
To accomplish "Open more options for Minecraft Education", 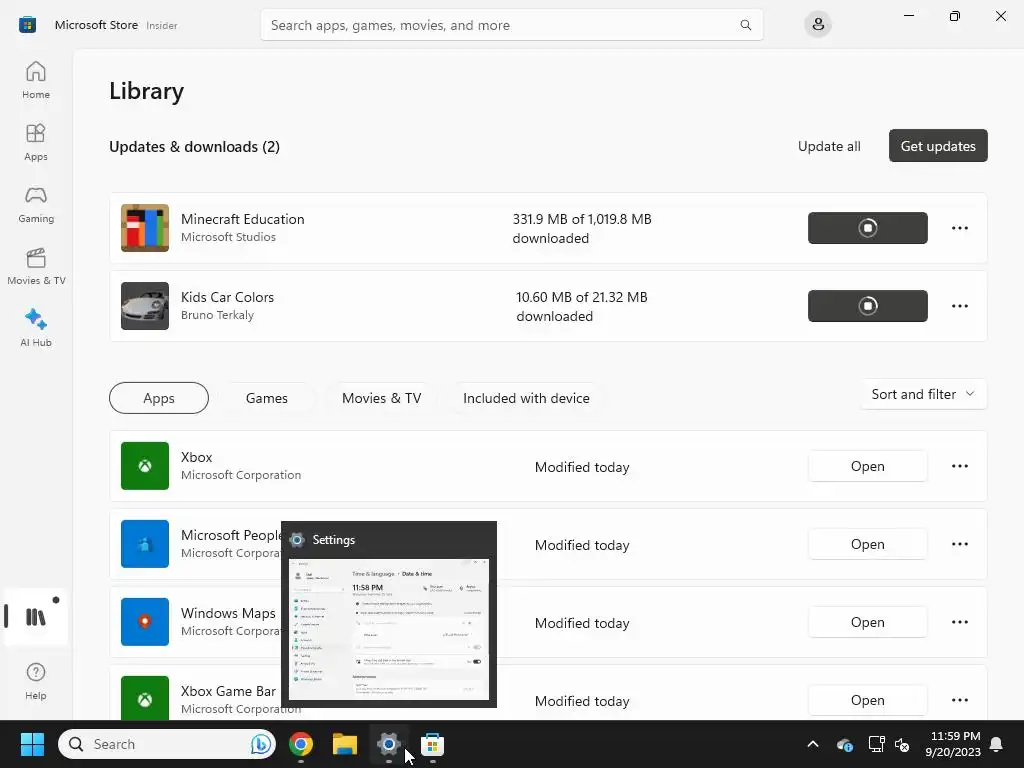I will [959, 228].
